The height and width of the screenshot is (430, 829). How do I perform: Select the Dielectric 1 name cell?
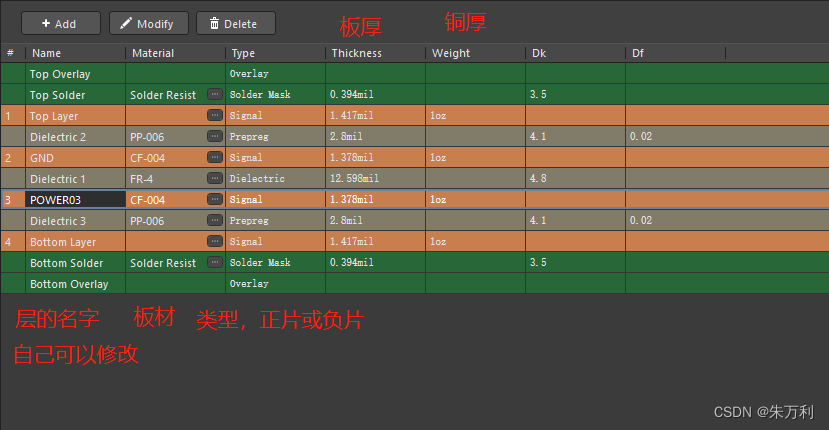pos(76,178)
